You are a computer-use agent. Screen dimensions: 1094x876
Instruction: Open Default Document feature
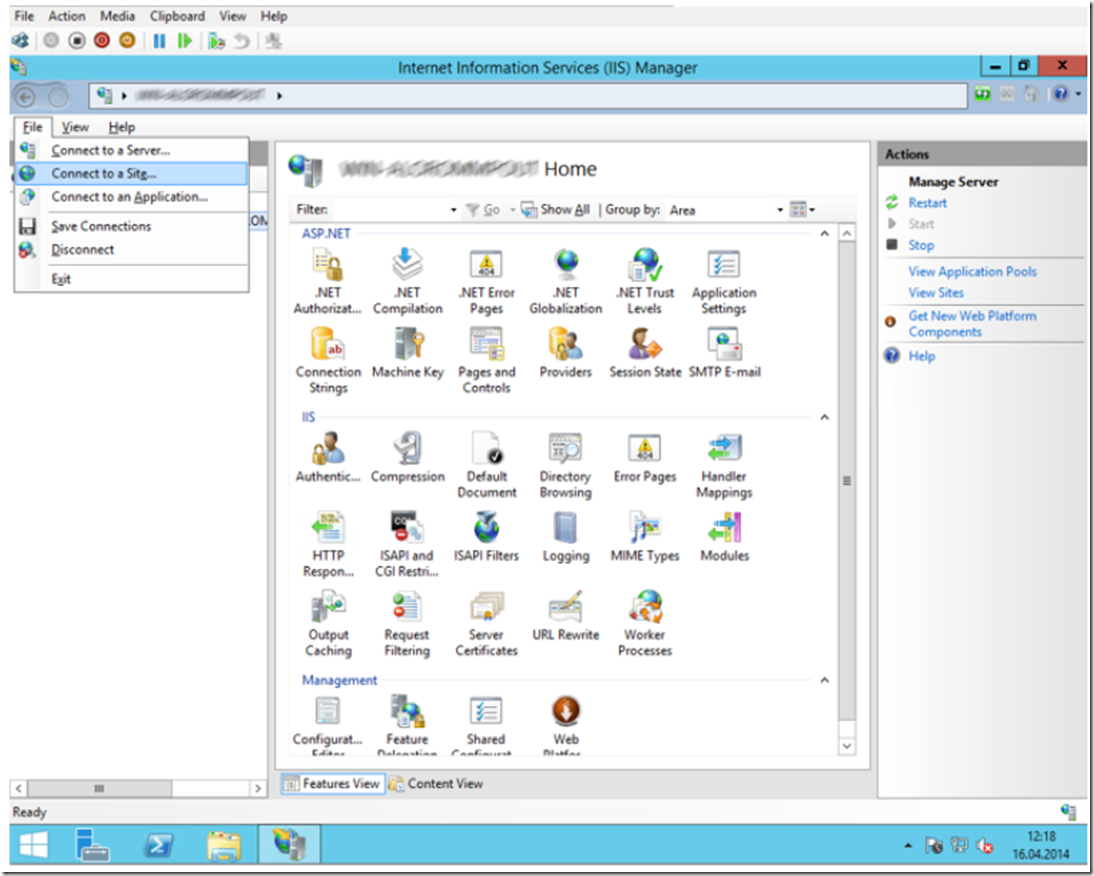[486, 465]
